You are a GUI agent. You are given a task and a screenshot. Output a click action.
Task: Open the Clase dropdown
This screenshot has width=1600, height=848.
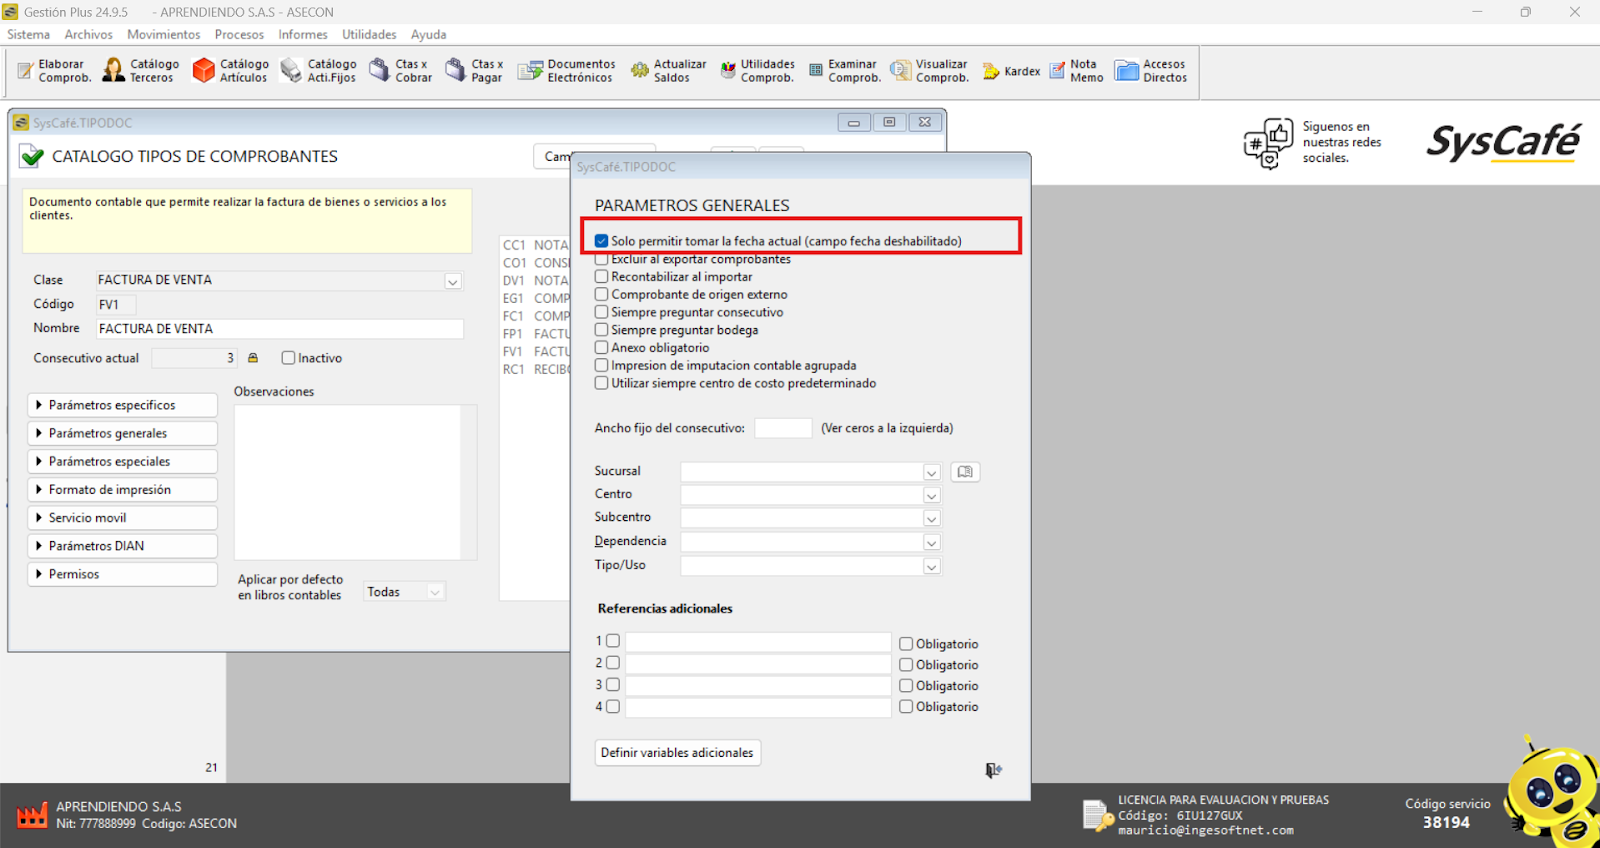pos(453,282)
